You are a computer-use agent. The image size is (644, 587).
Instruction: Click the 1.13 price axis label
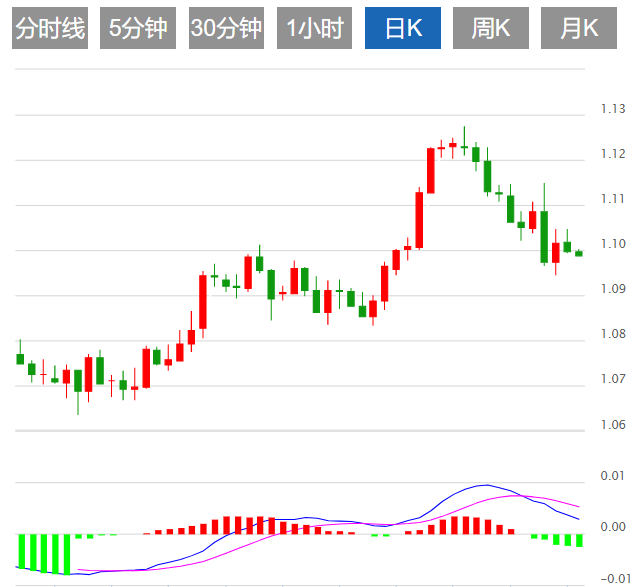click(x=613, y=109)
